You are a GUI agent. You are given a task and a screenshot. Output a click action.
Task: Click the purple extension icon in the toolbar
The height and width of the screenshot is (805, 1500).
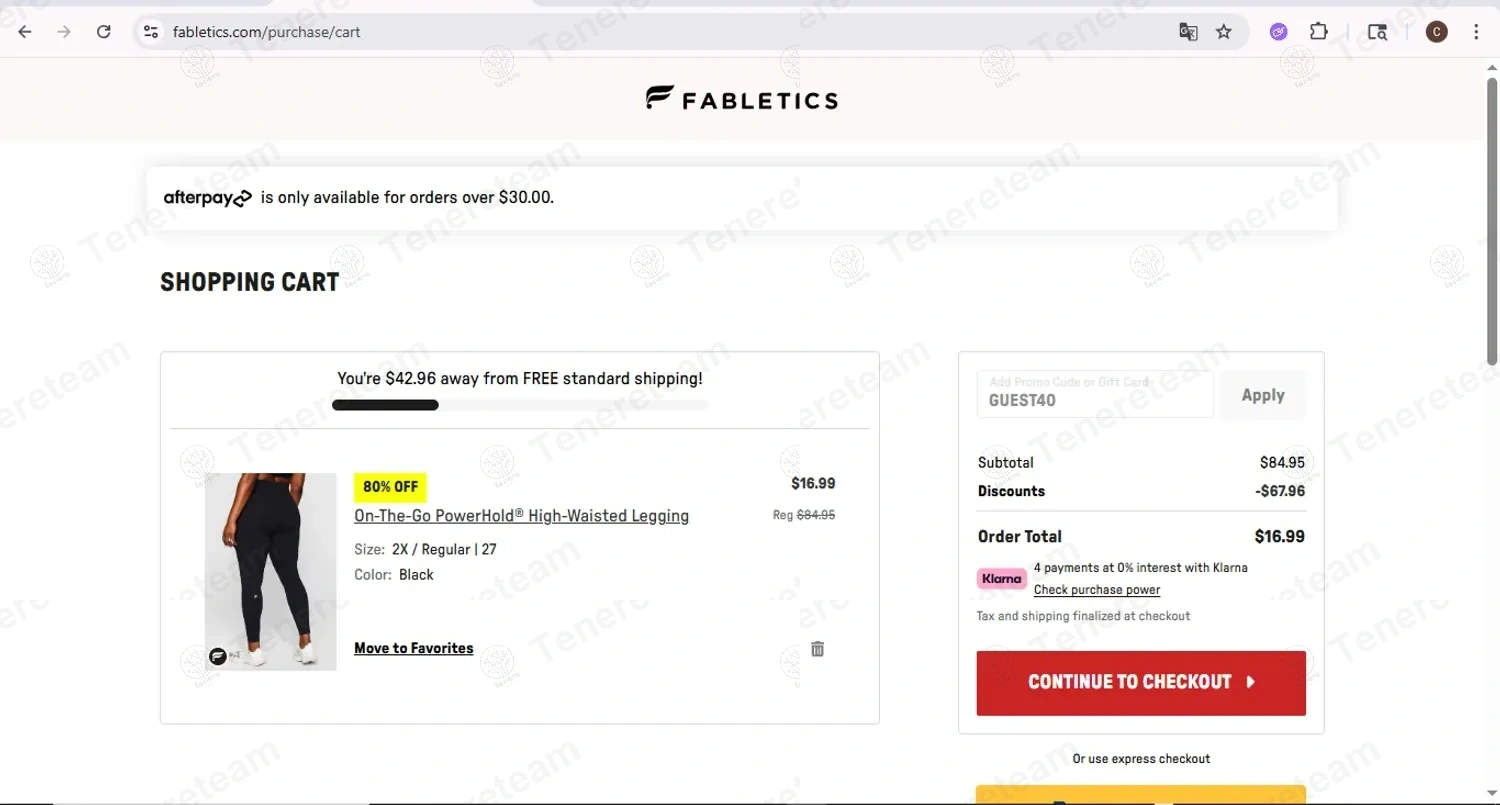point(1278,32)
